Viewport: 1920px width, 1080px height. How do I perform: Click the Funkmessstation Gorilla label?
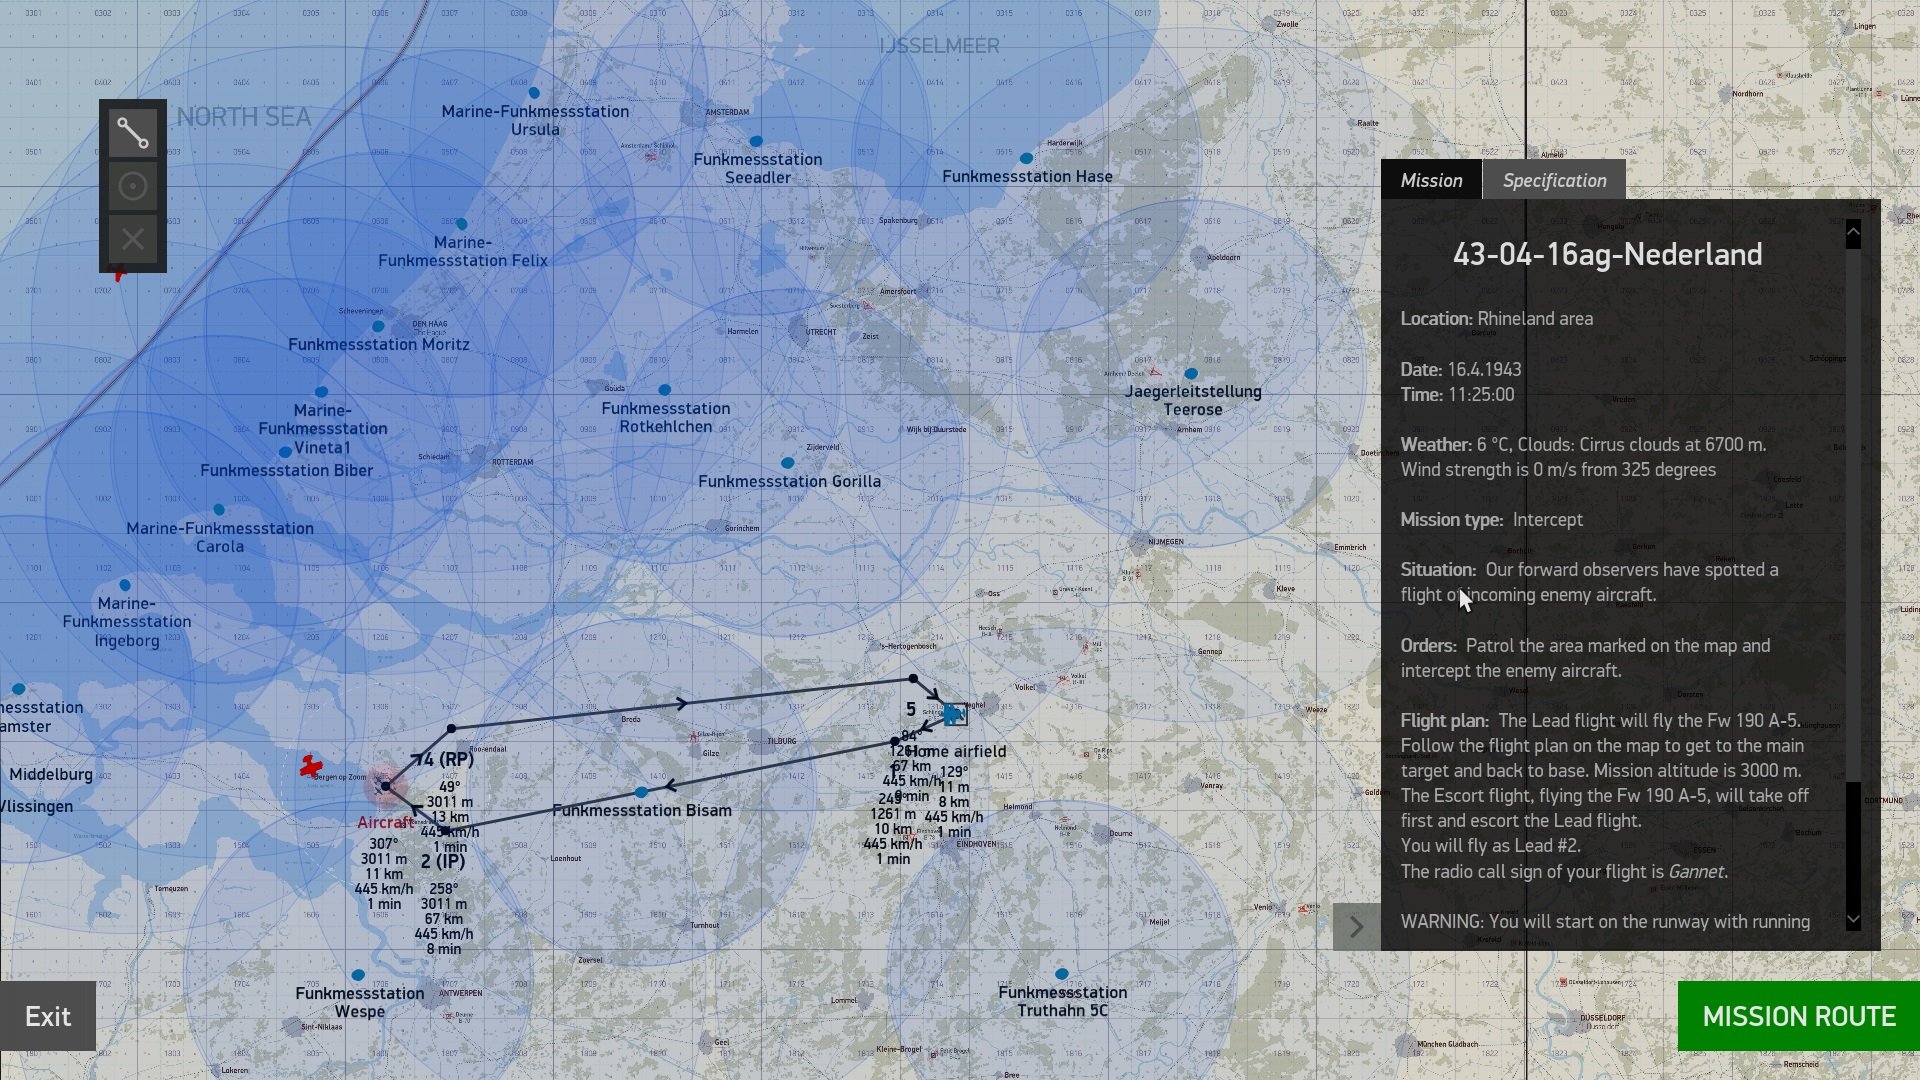(789, 481)
